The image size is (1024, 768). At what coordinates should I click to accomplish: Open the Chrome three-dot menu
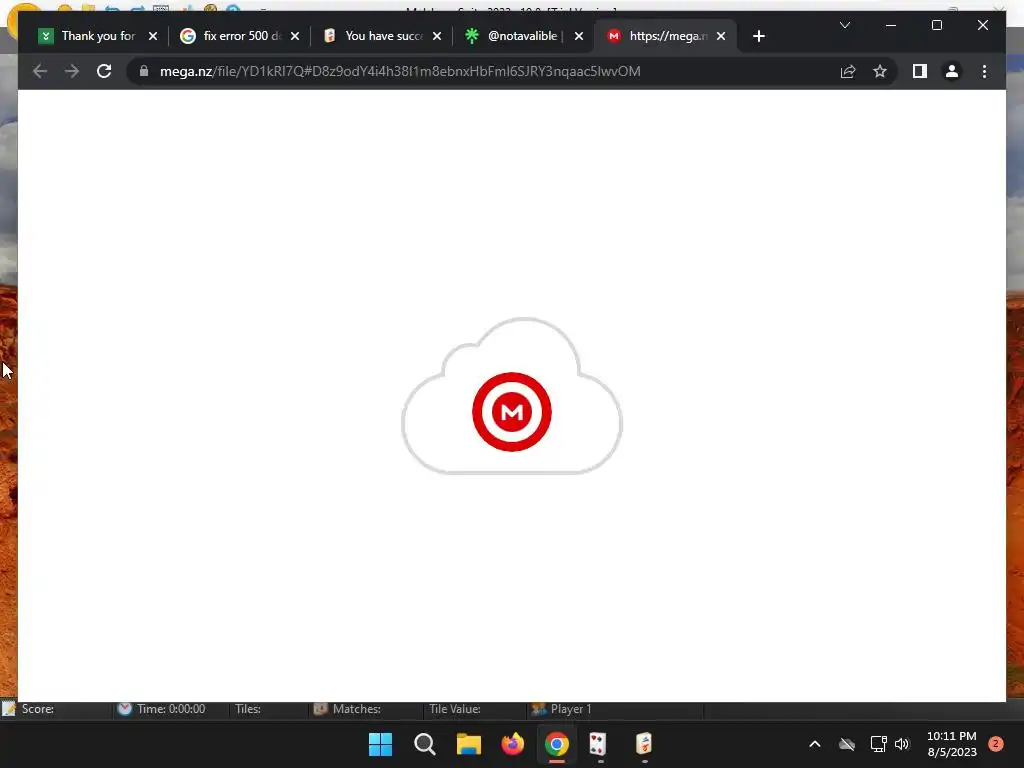coord(984,71)
